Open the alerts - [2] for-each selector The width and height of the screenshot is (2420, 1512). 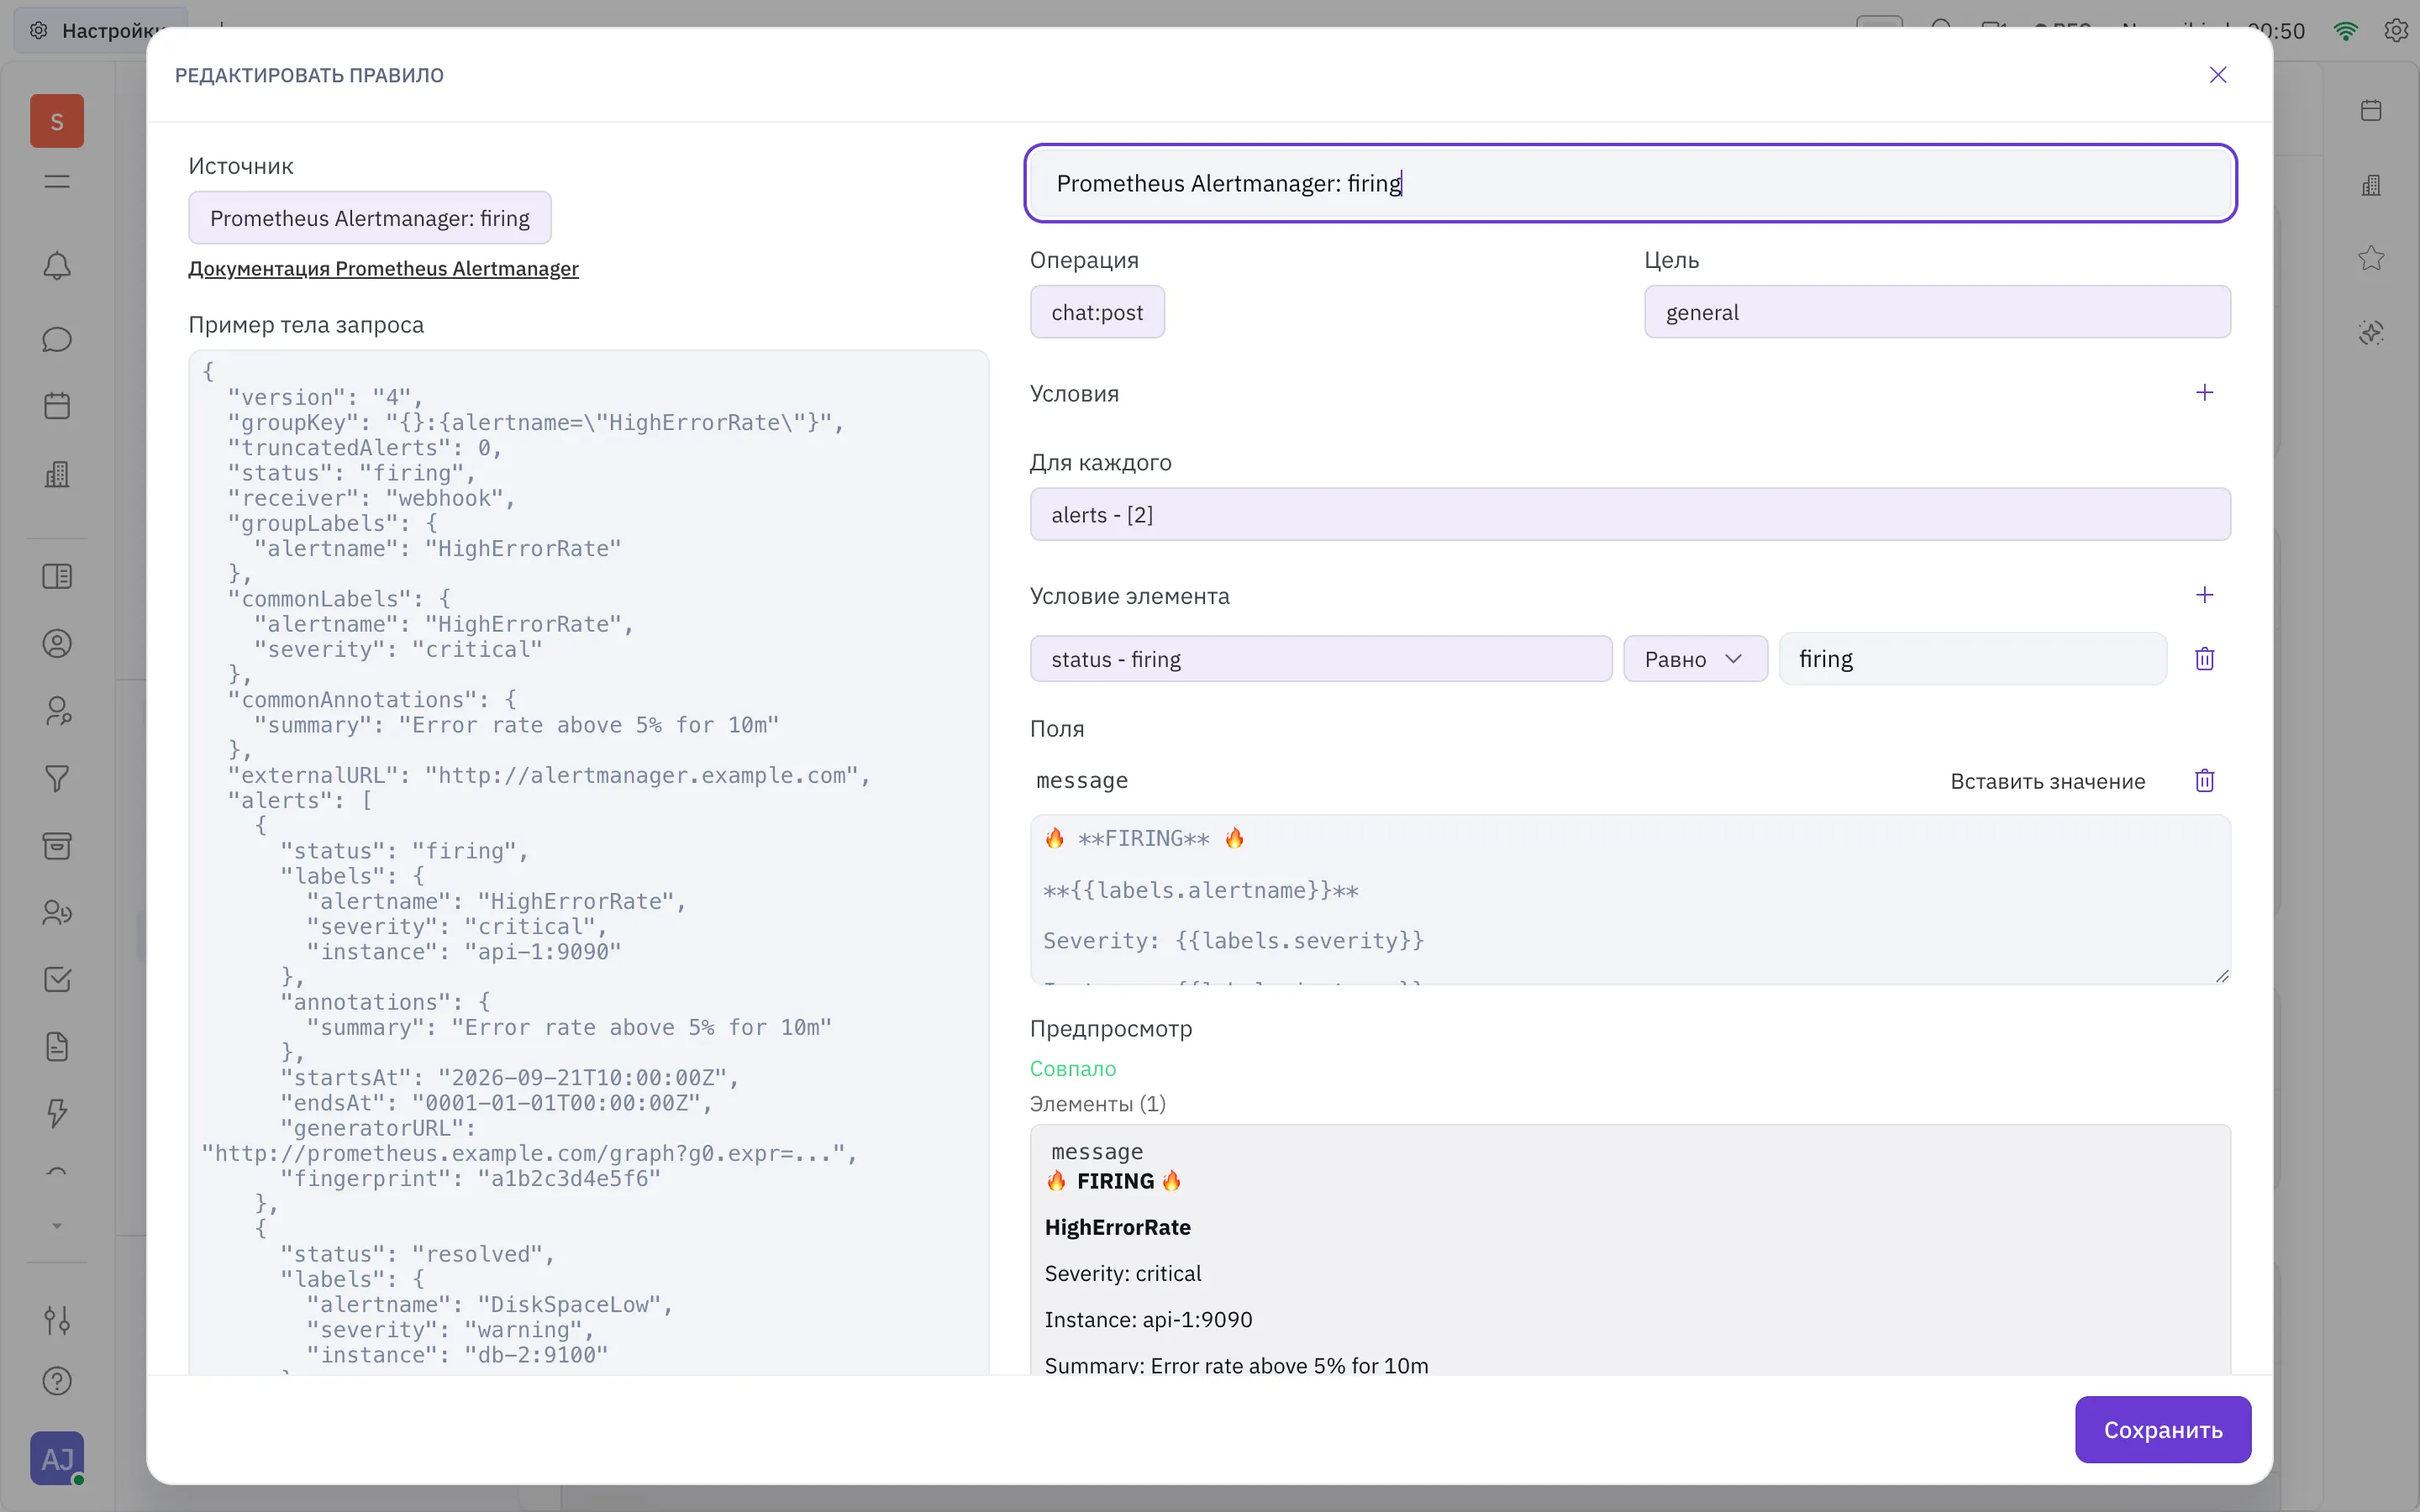point(1630,515)
